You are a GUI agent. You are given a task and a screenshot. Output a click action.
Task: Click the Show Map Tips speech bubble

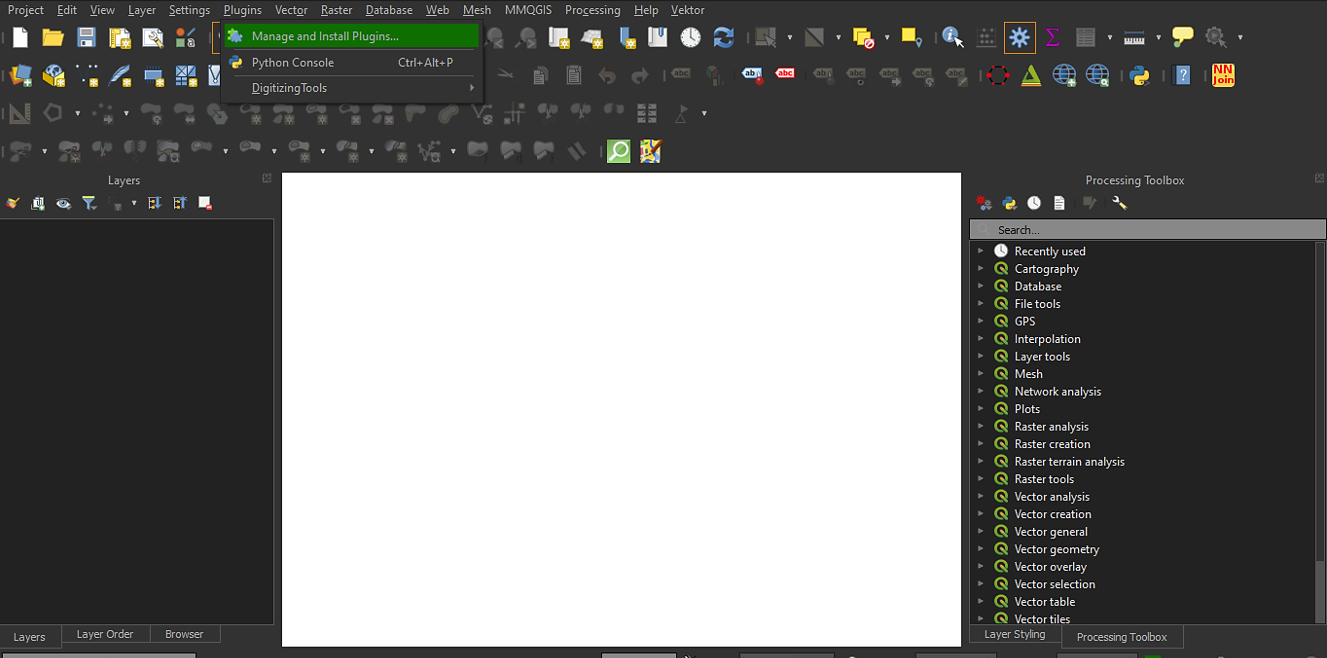coord(1182,38)
